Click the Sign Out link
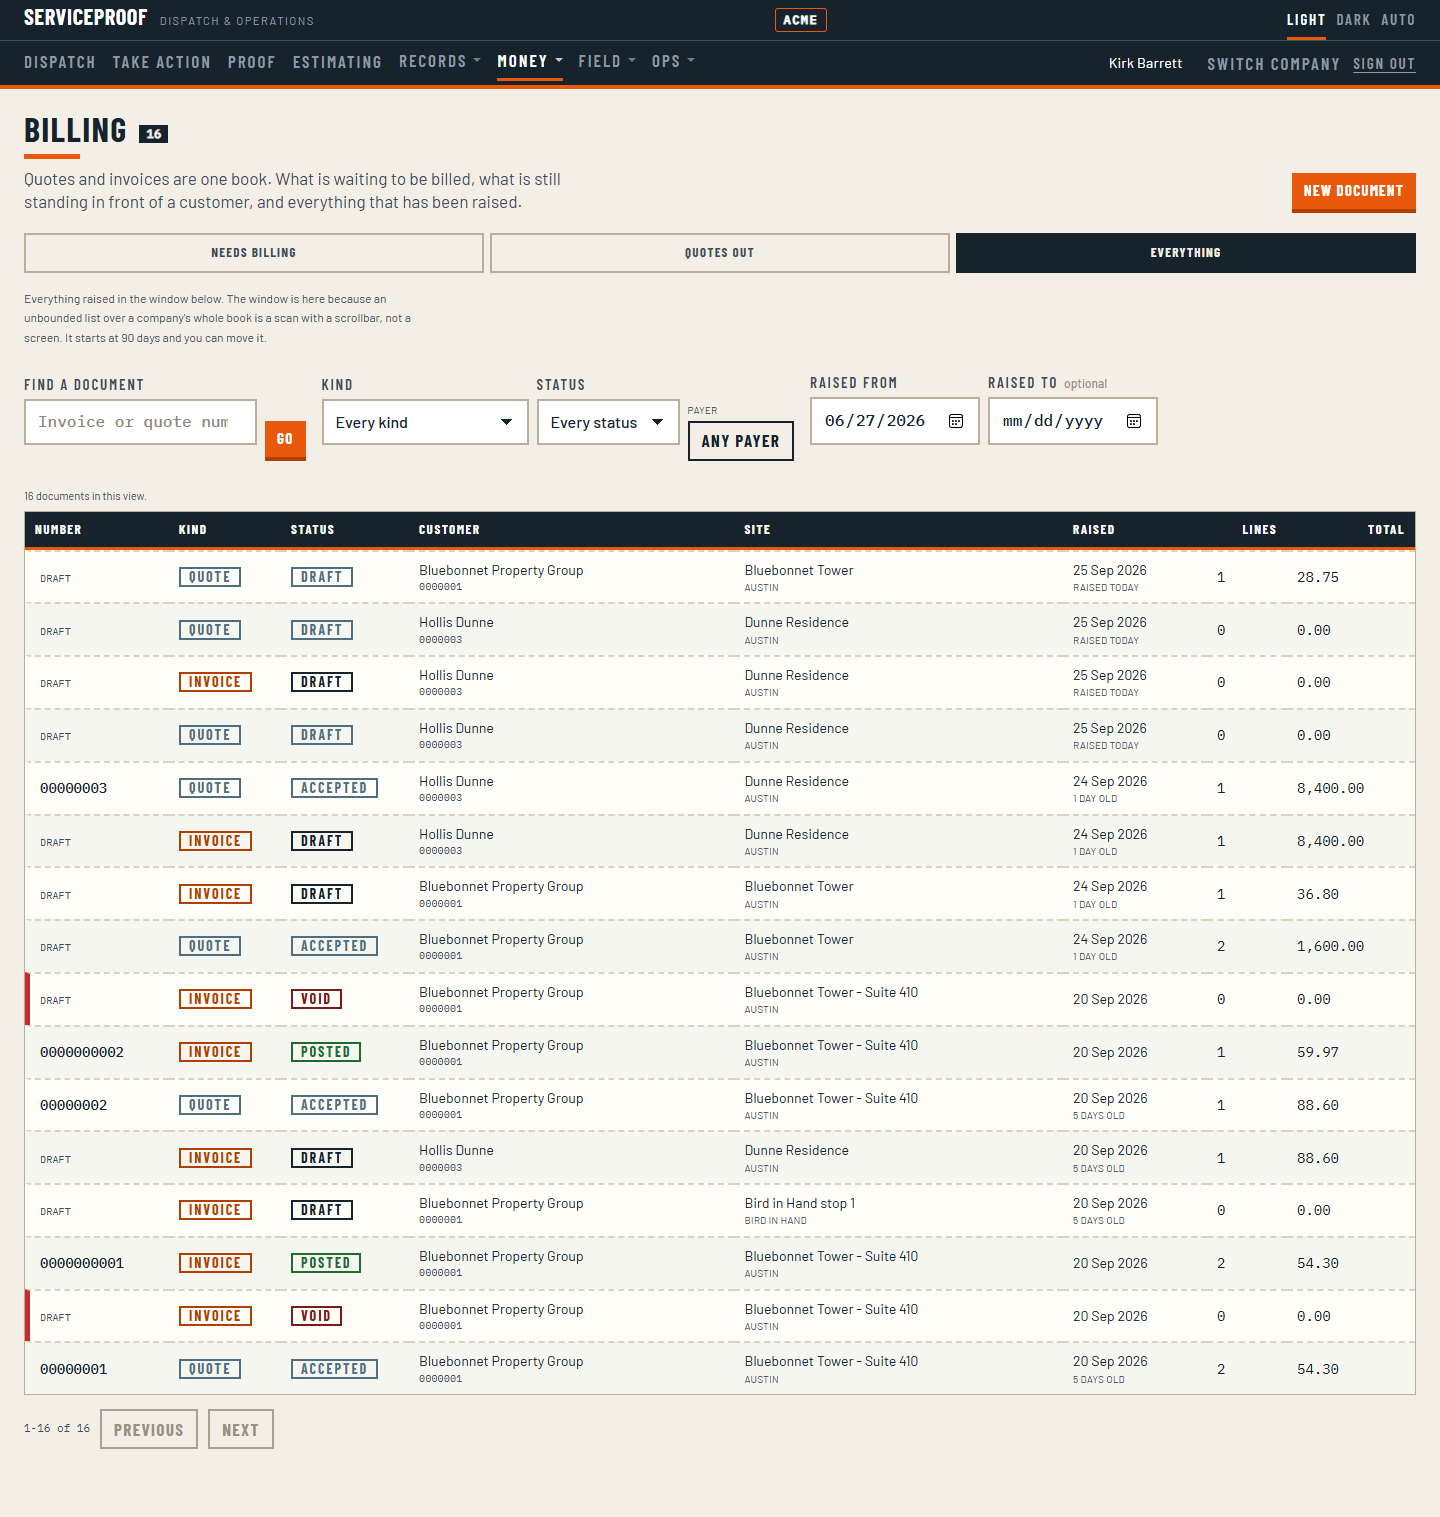The height and width of the screenshot is (1517, 1440). 1384,64
